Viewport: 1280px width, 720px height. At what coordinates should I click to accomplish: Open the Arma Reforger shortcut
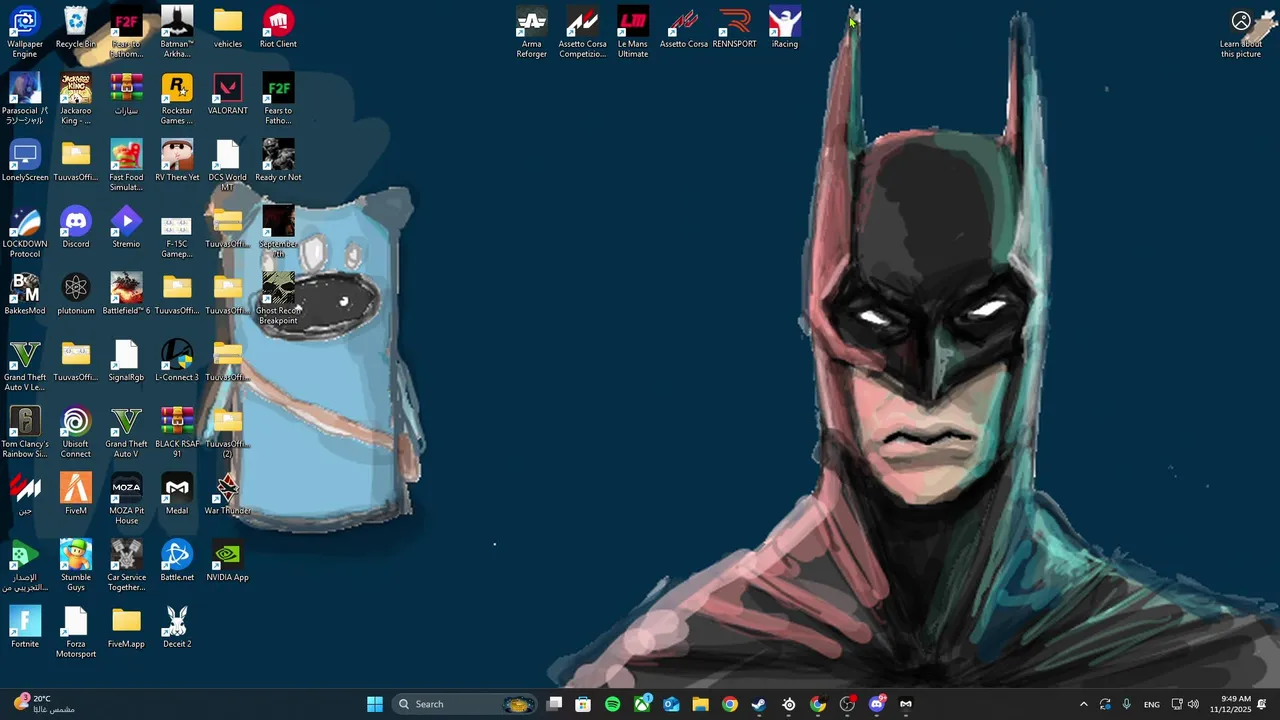click(x=532, y=32)
